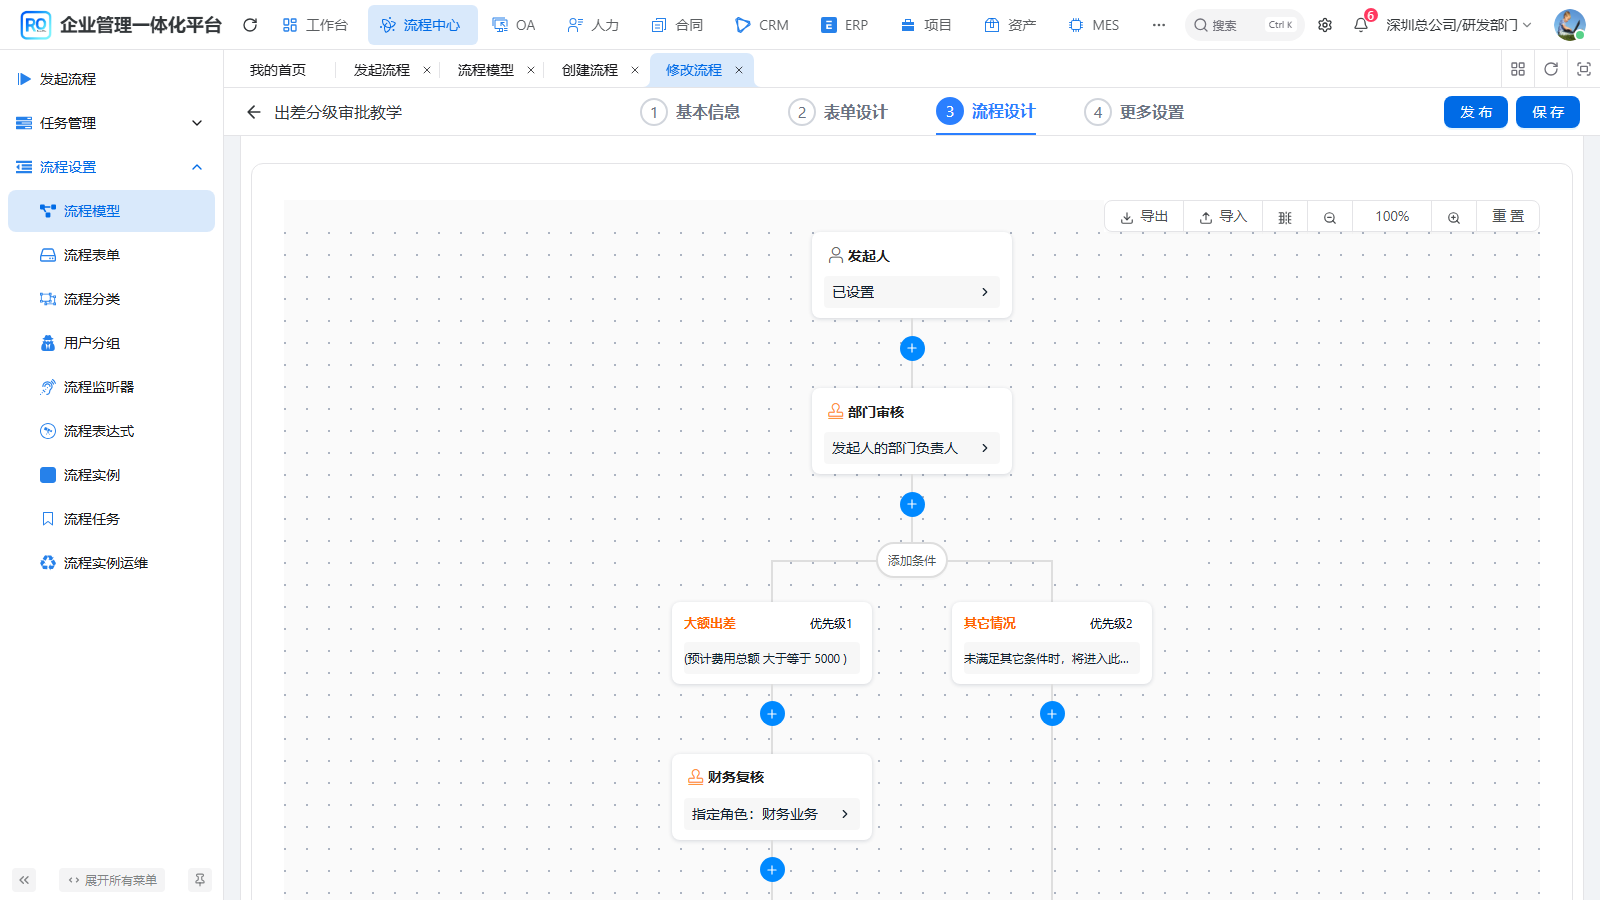Image resolution: width=1600 pixels, height=900 pixels.
Task: Open 流程分类 in the sidebar
Action: 111,299
